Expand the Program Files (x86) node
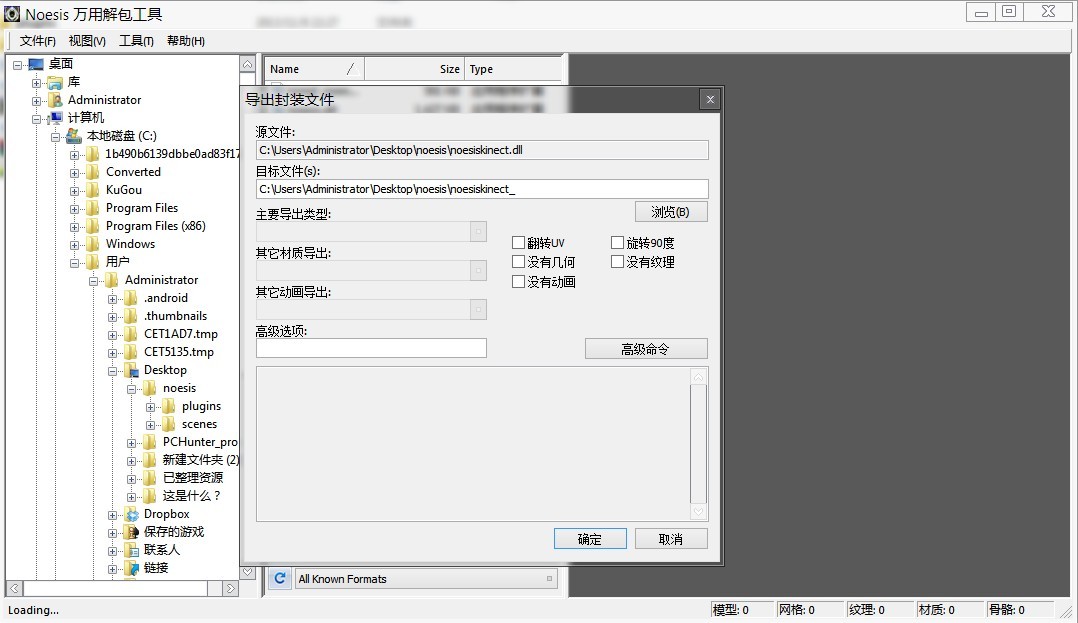 click(x=74, y=226)
